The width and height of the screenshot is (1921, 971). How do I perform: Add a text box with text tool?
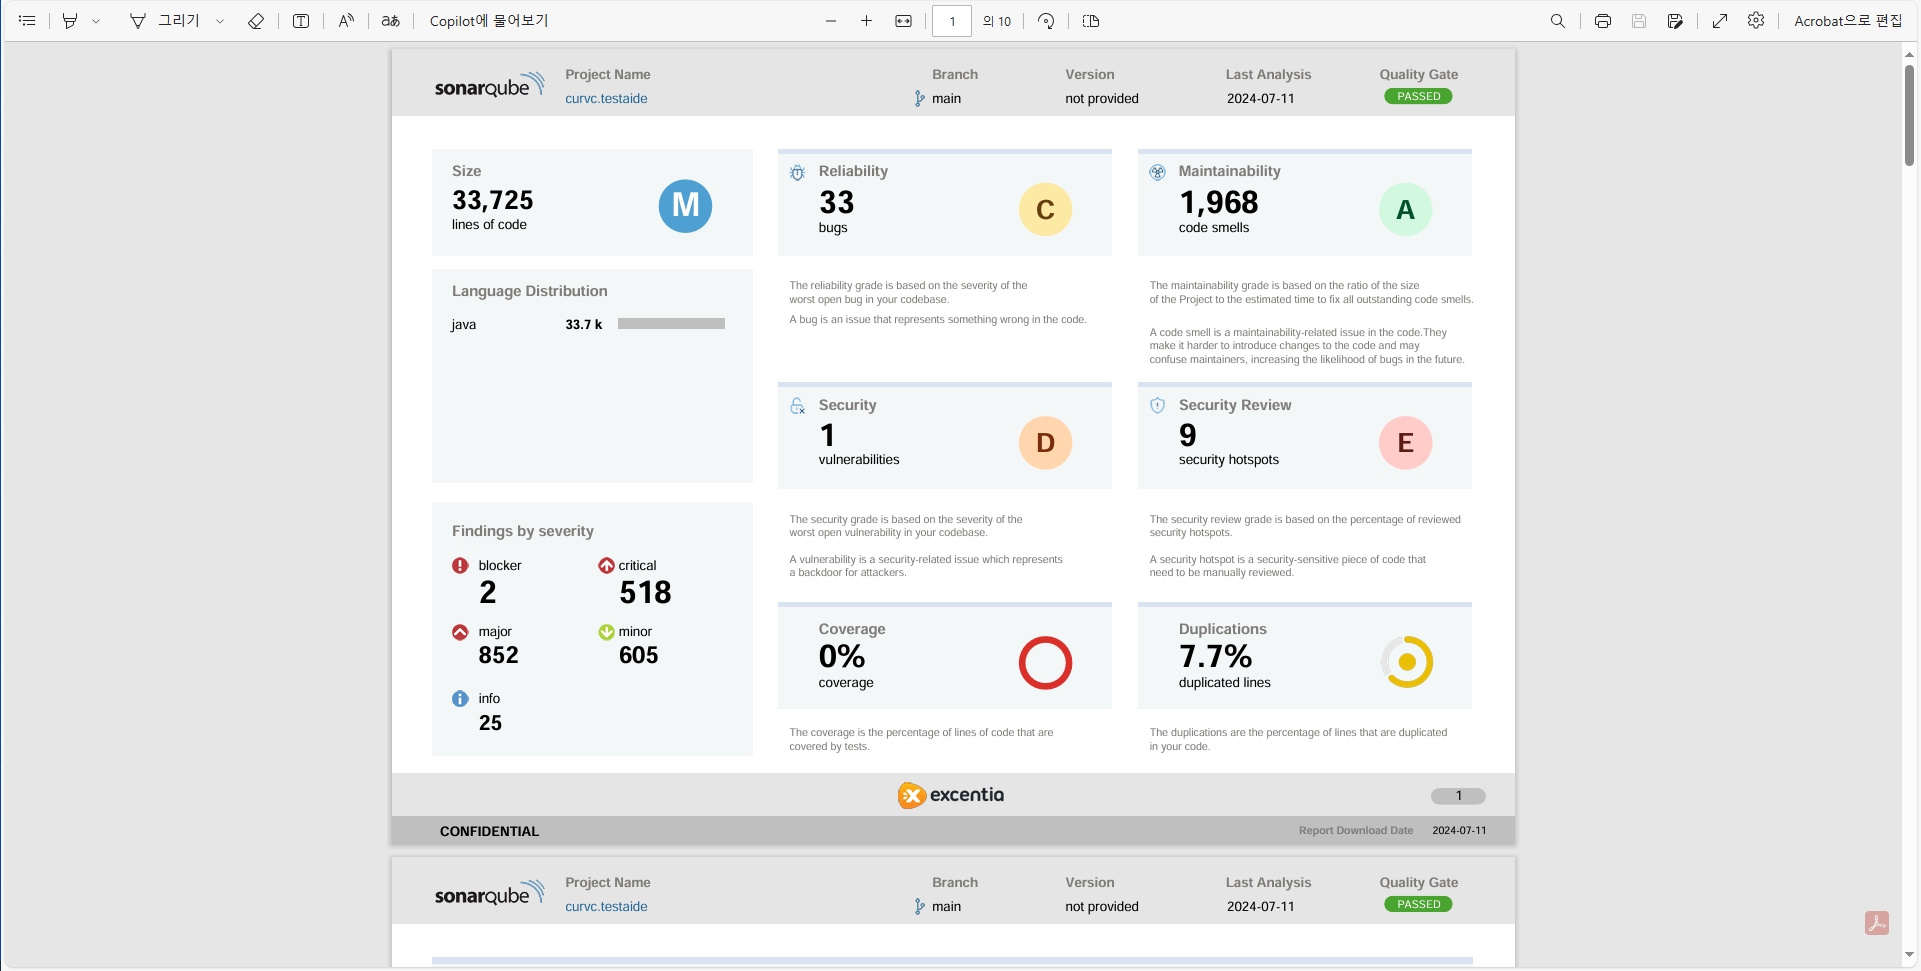tap(301, 21)
